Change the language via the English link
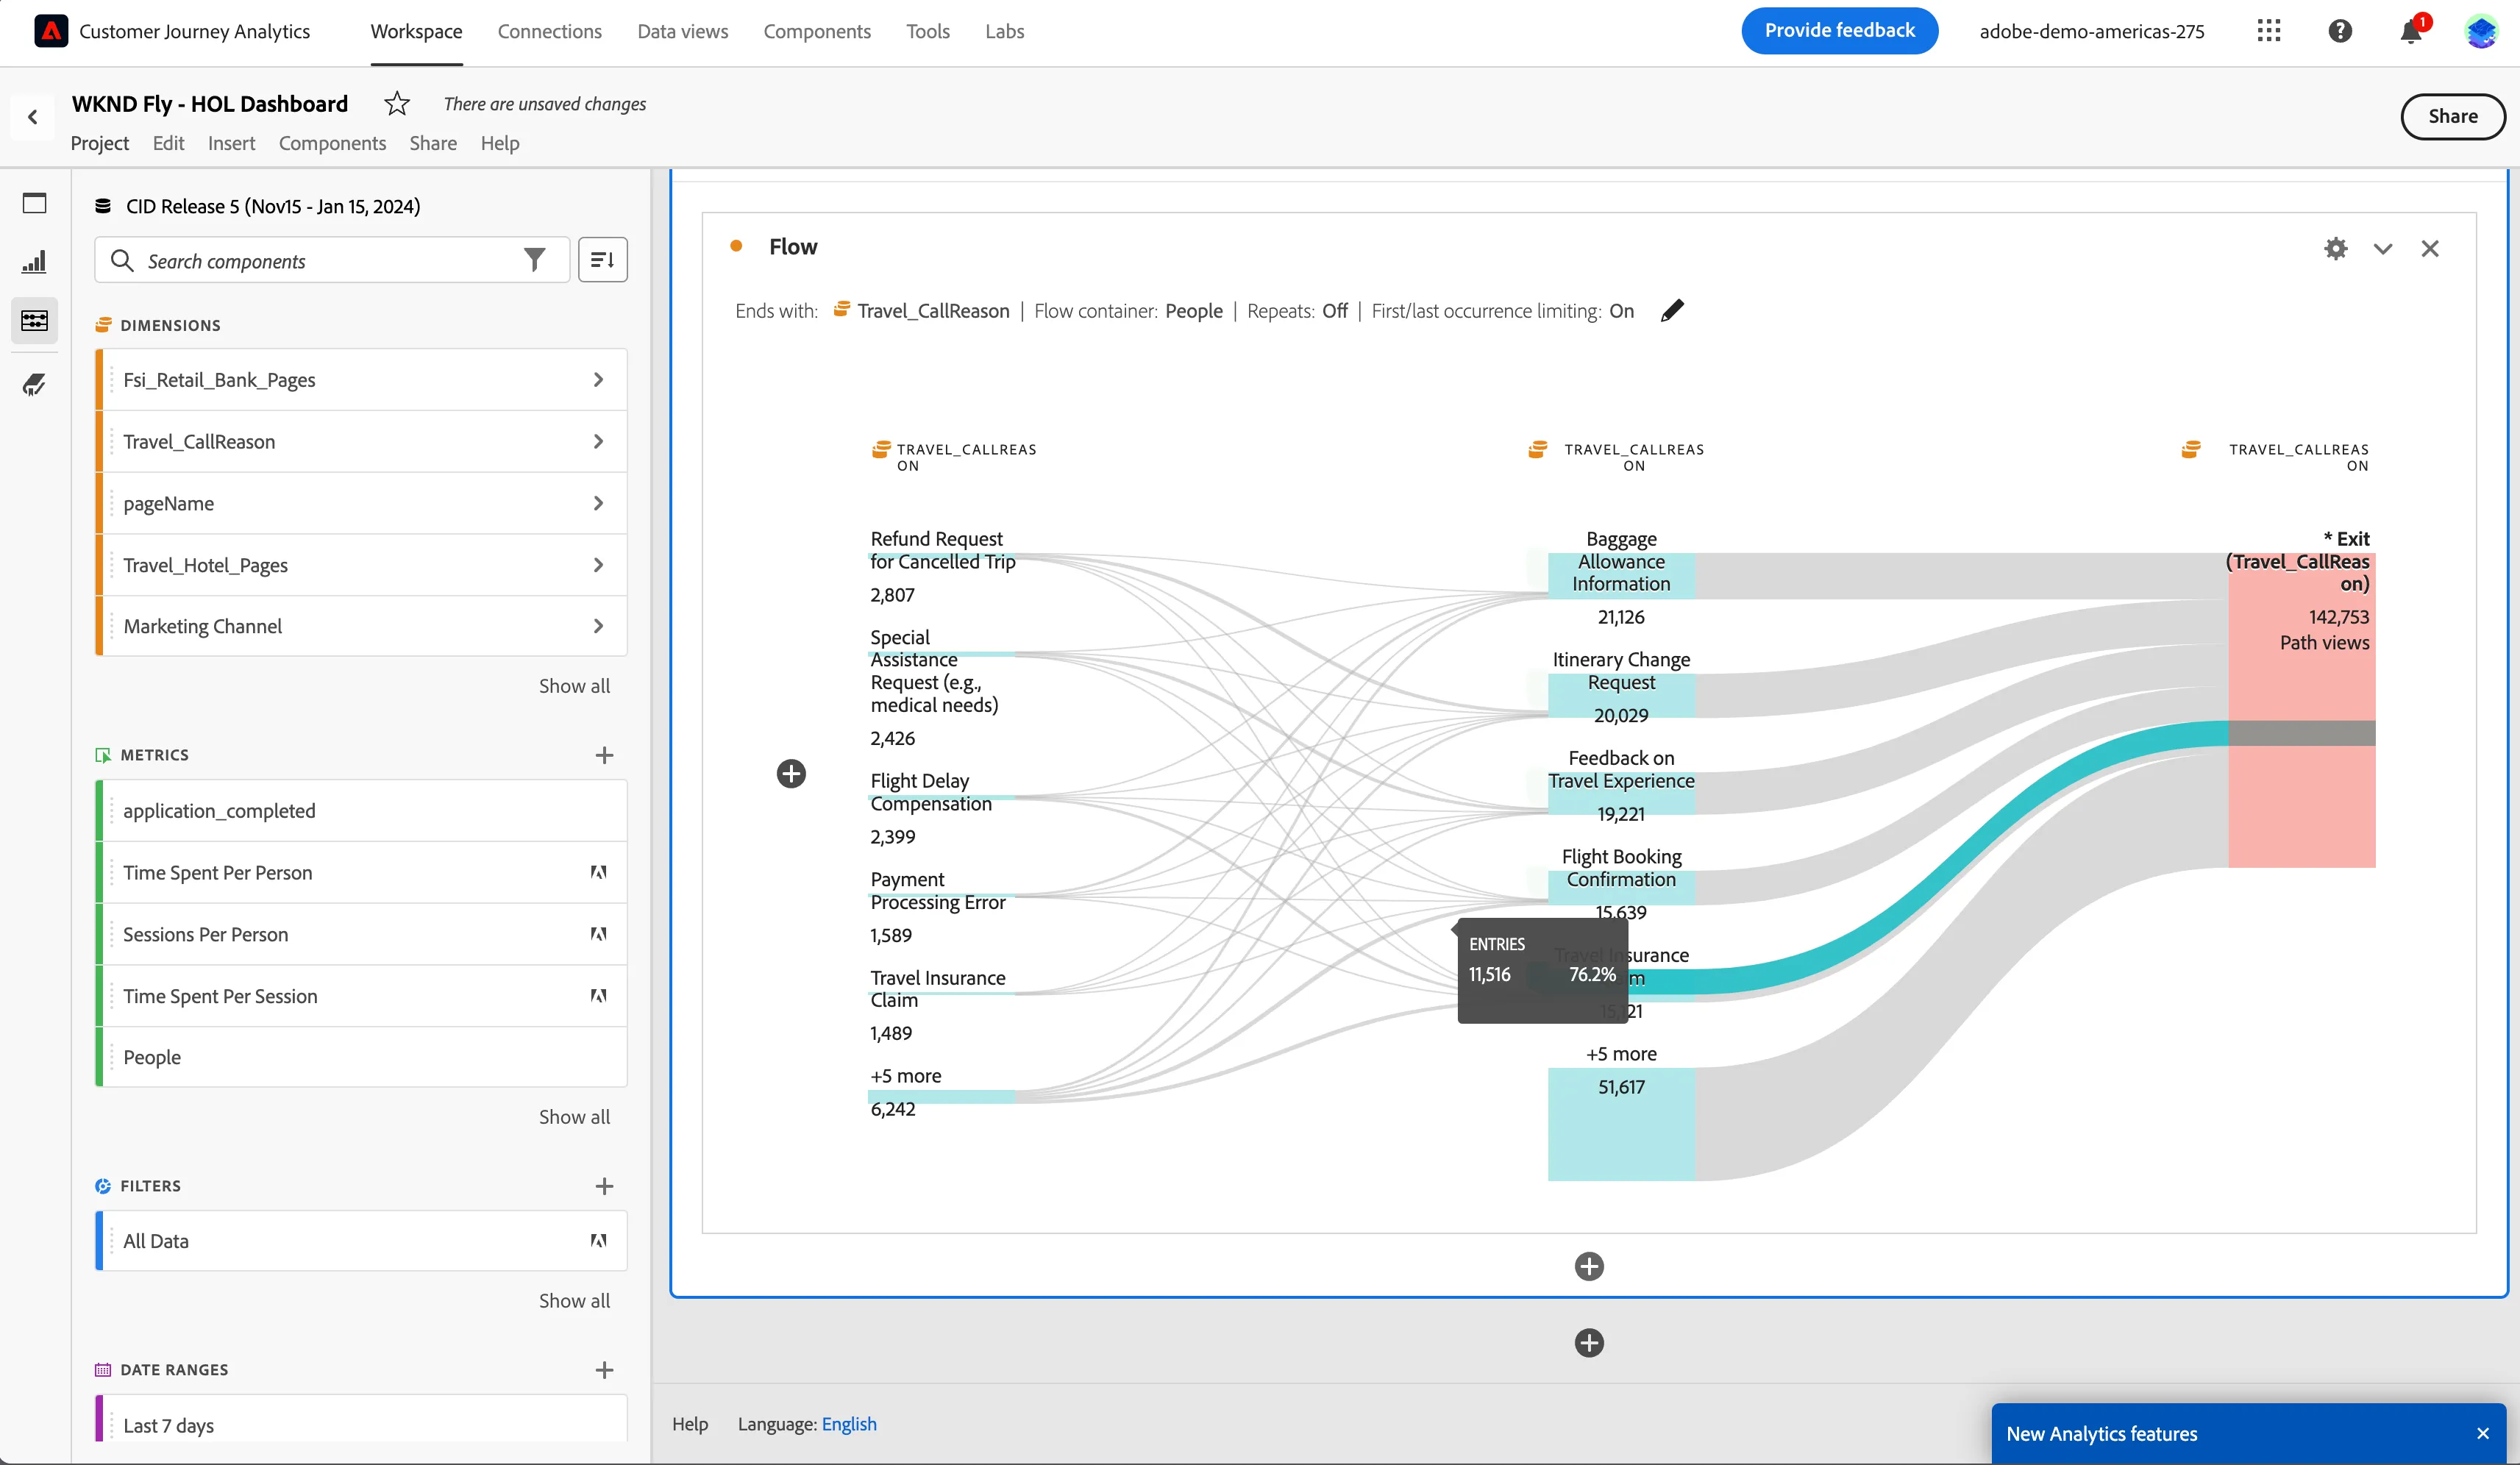The image size is (2520, 1465). 849,1424
